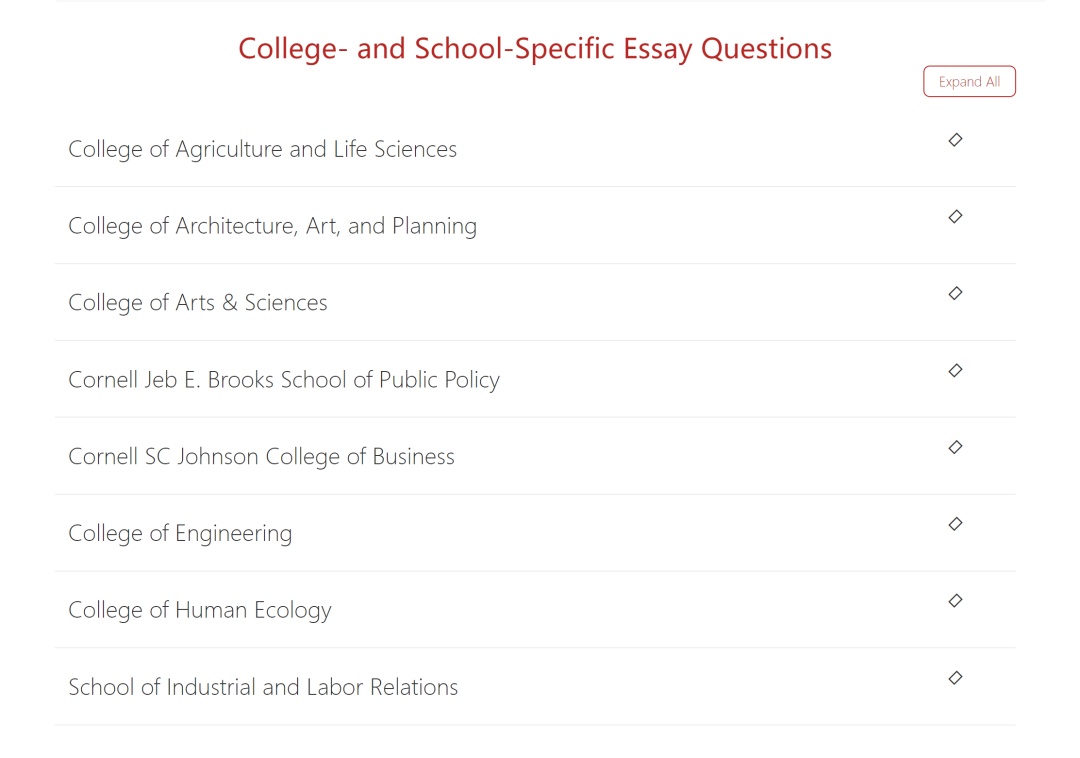The width and height of the screenshot is (1080, 758).
Task: Click the blank row area of College of Human Ecology
Action: pos(620,610)
